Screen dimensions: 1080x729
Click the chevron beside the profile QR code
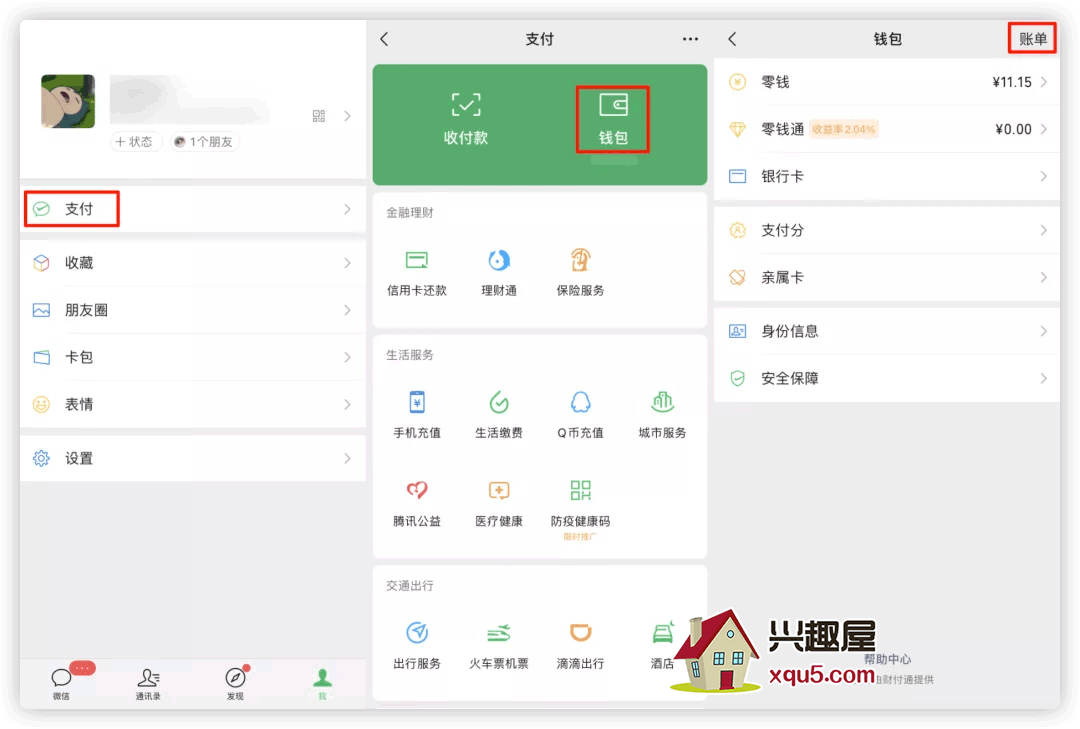(347, 116)
